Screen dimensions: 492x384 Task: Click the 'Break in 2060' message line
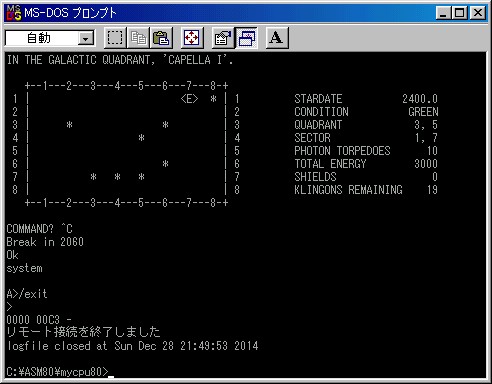pyautogui.click(x=45, y=242)
